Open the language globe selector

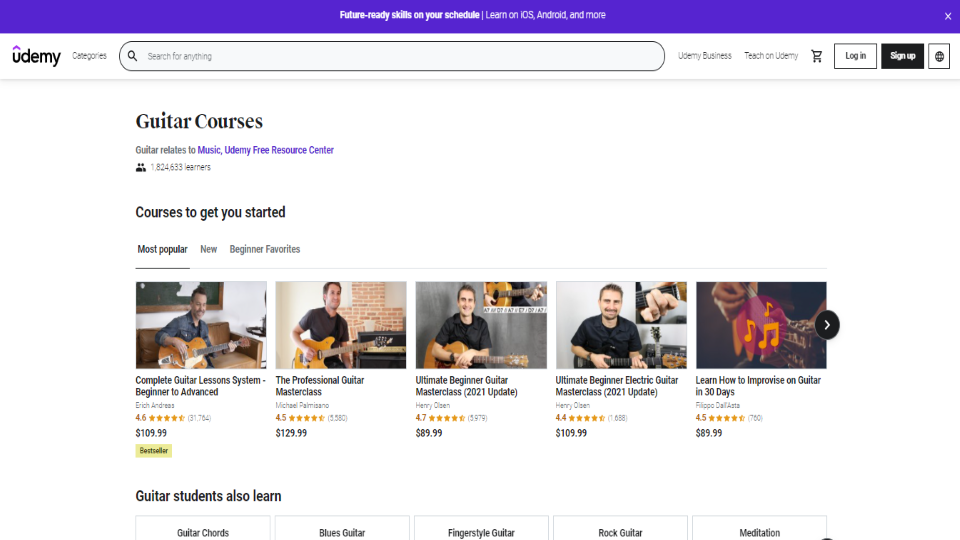[939, 56]
